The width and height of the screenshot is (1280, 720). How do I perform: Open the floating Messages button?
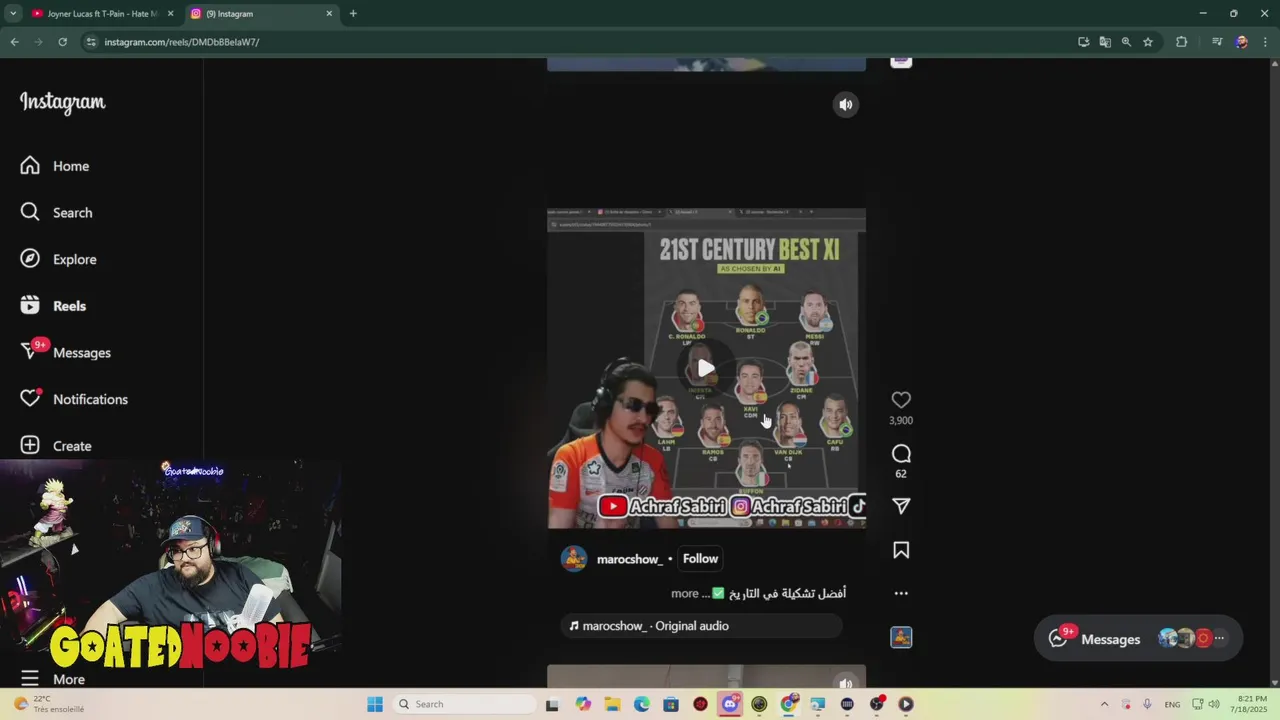[x=1137, y=639]
